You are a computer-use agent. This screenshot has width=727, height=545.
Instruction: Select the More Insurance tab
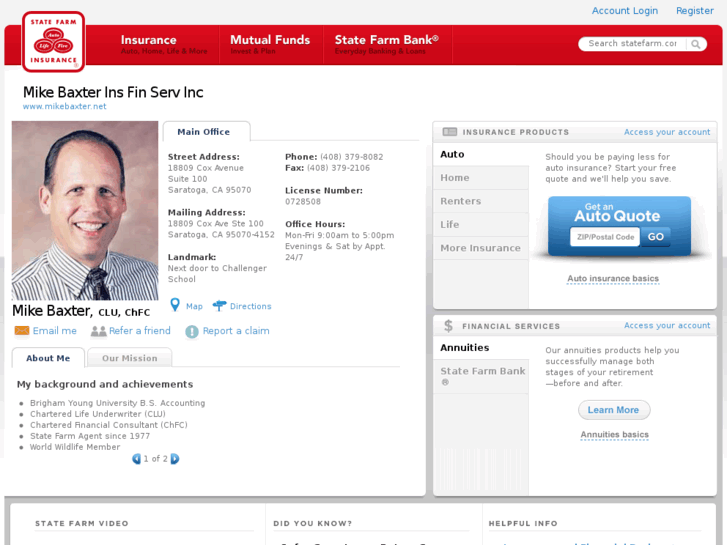click(x=481, y=248)
